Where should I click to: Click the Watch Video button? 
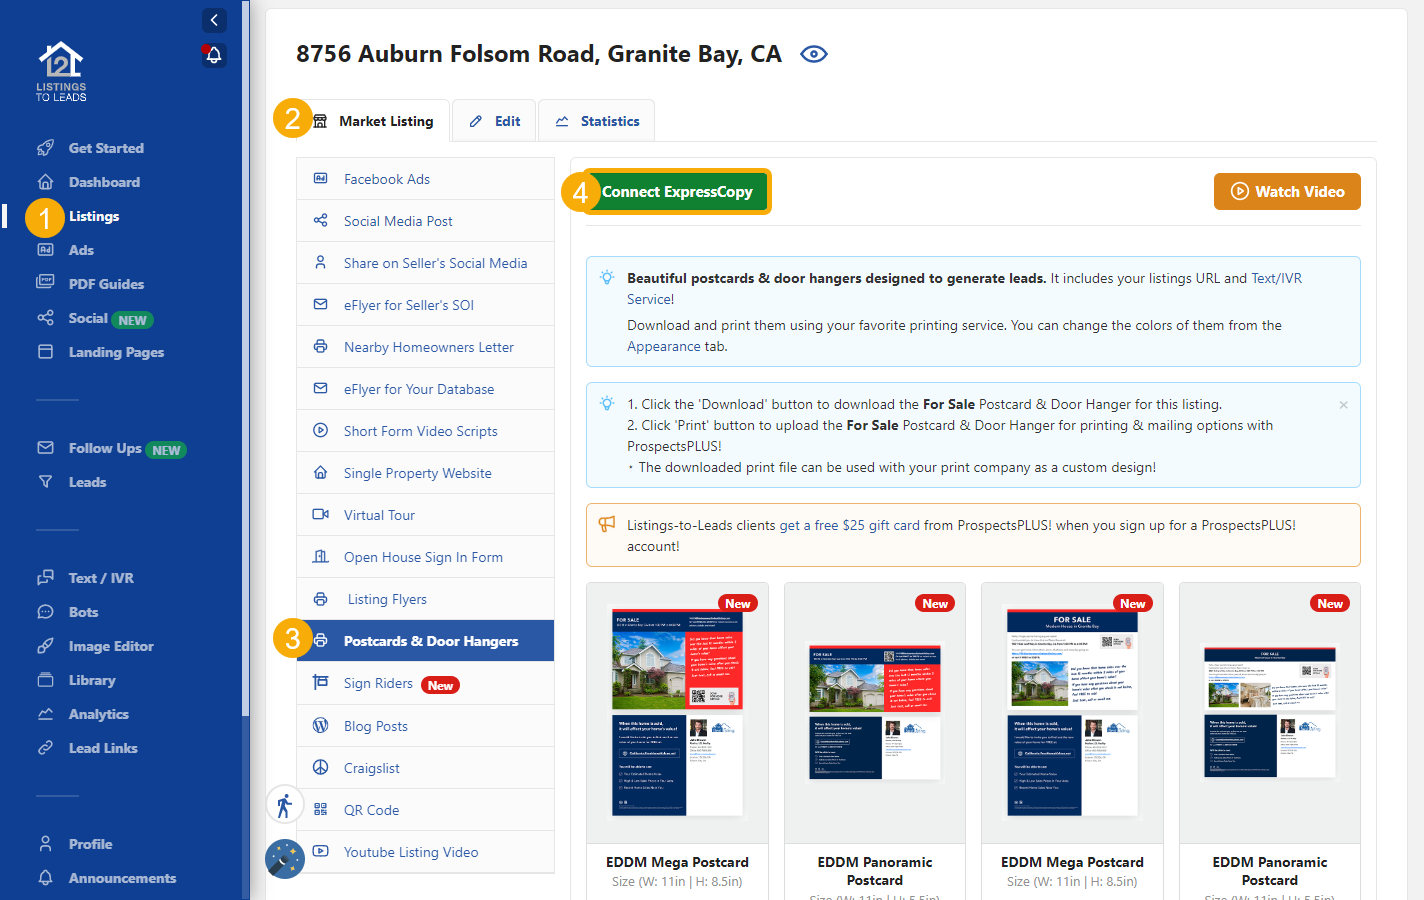coord(1287,192)
